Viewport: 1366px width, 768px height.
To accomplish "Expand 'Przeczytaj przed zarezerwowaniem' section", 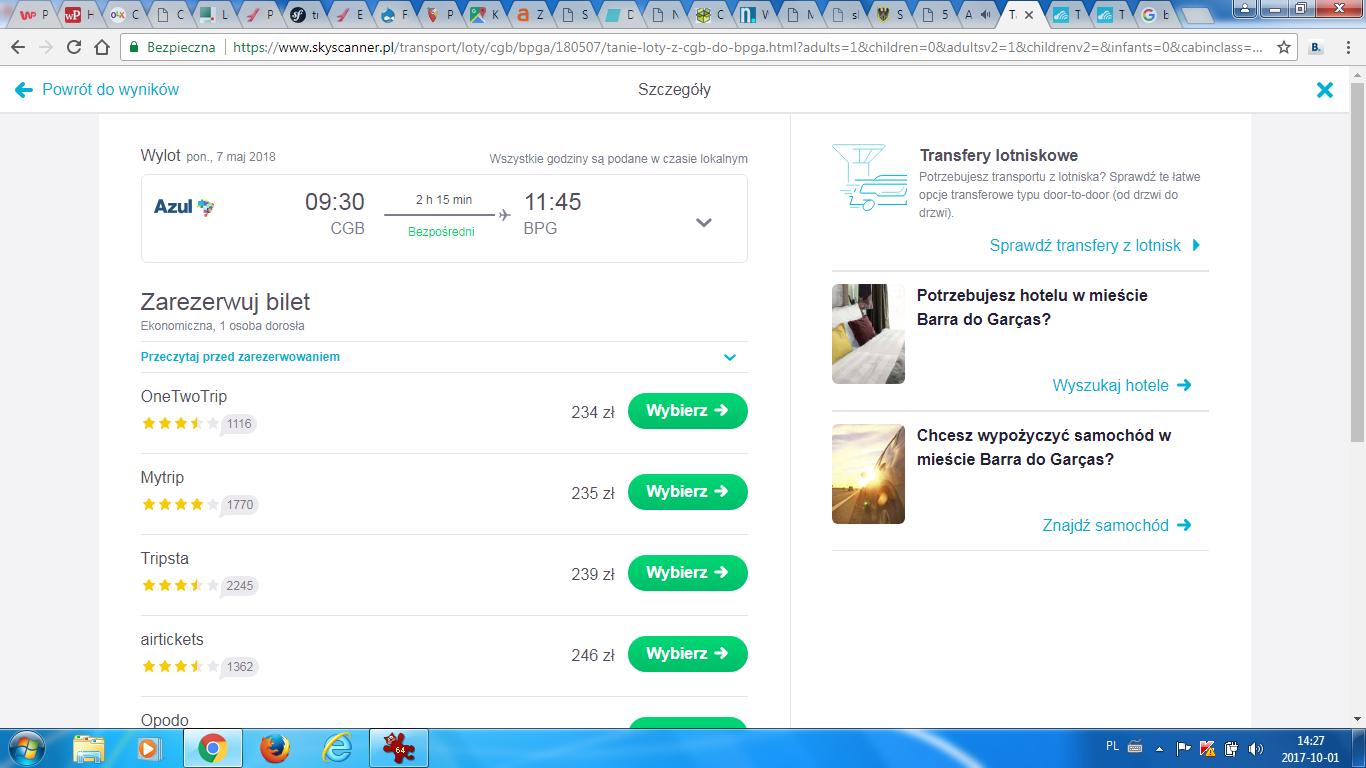I will coord(444,357).
